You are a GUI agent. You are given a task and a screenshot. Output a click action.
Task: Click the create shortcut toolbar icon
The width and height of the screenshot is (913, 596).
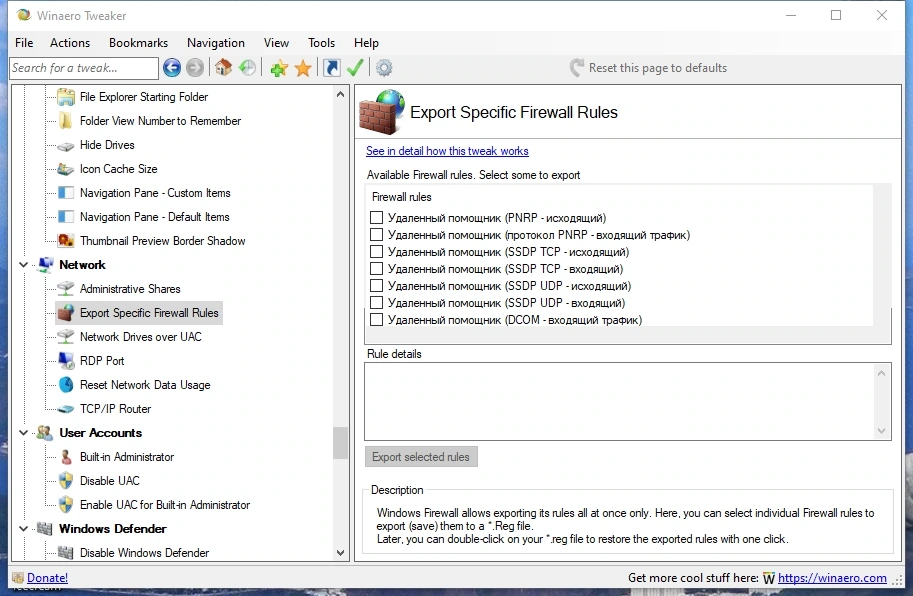pos(332,68)
